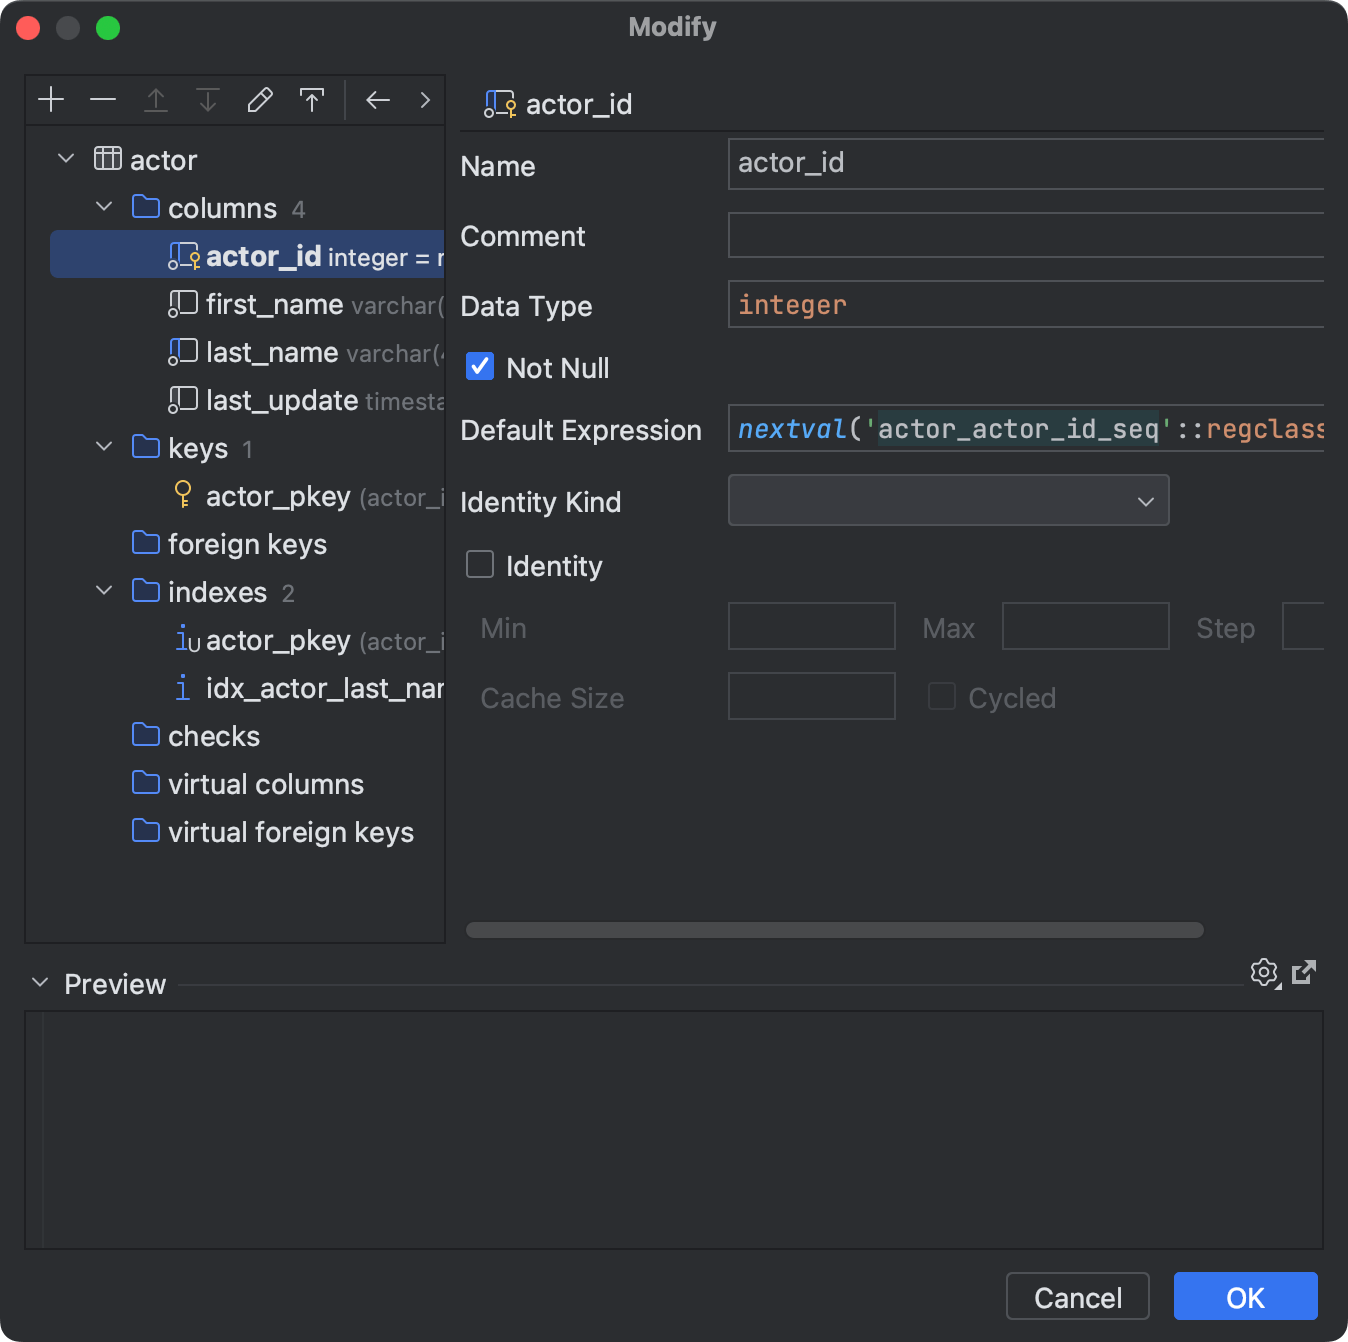Collapse the indexes folder in the tree
This screenshot has width=1348, height=1342.
tap(104, 590)
